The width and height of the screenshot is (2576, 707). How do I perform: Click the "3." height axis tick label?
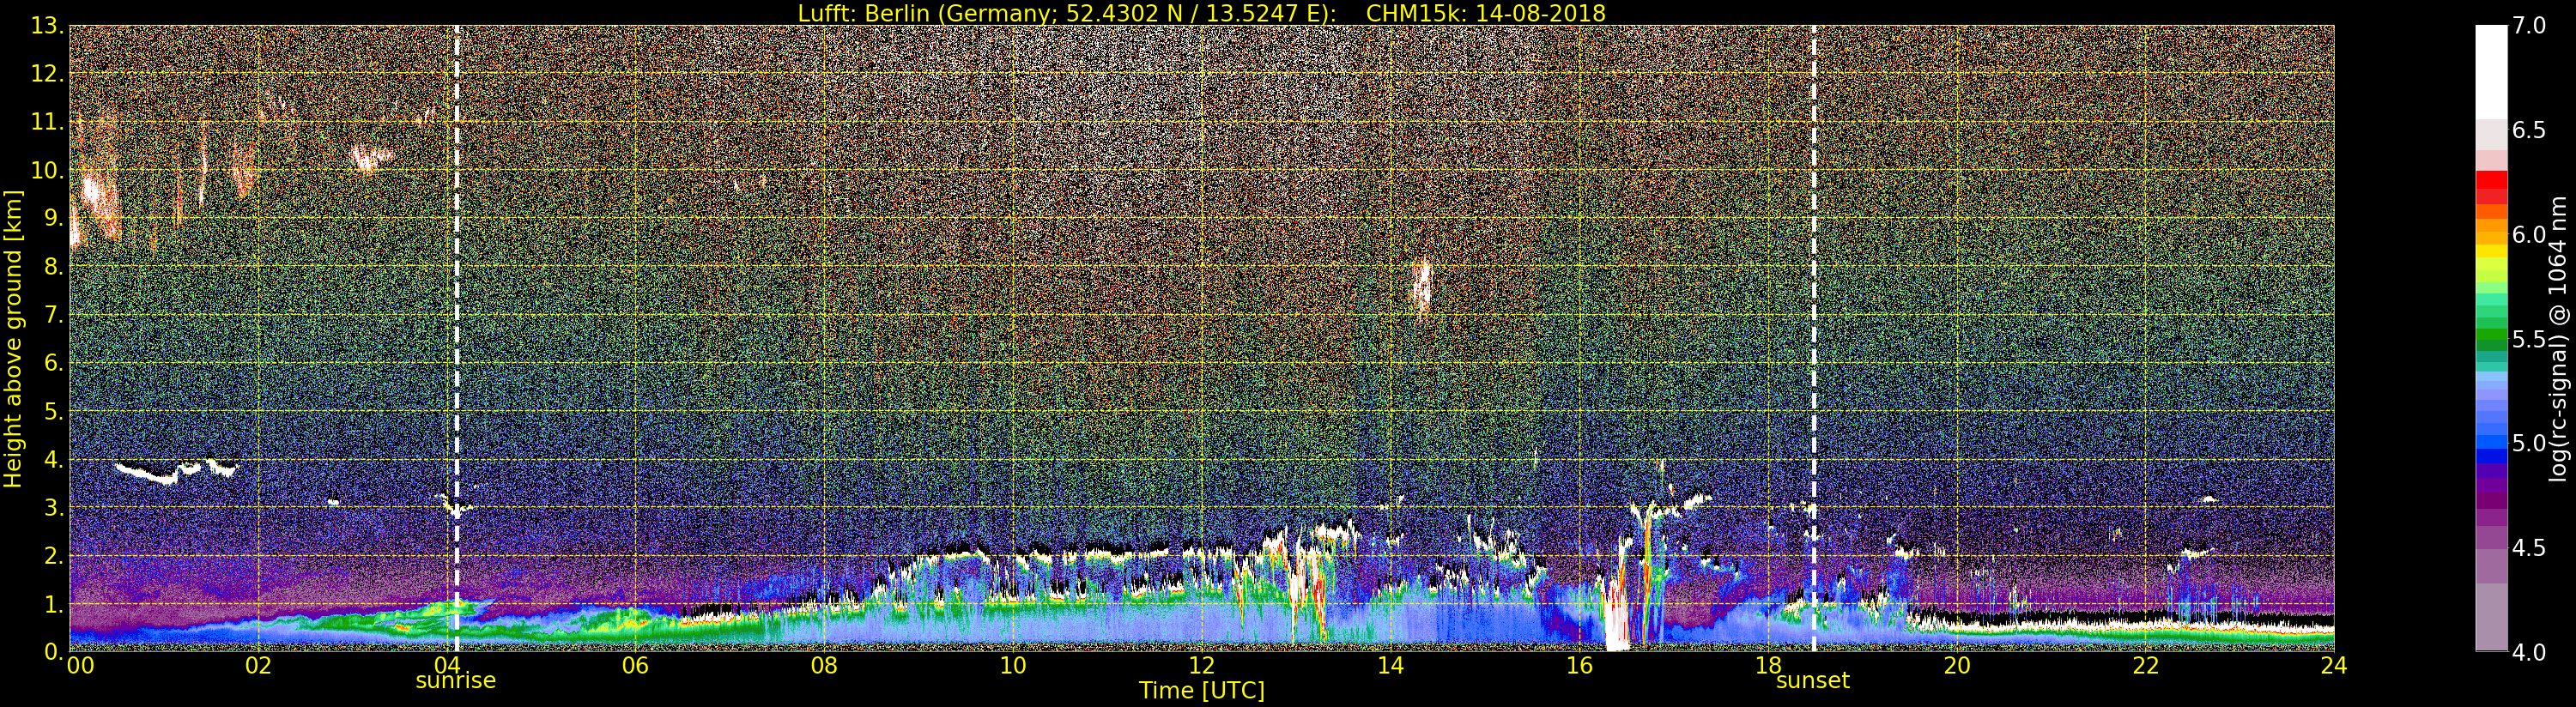(x=53, y=508)
